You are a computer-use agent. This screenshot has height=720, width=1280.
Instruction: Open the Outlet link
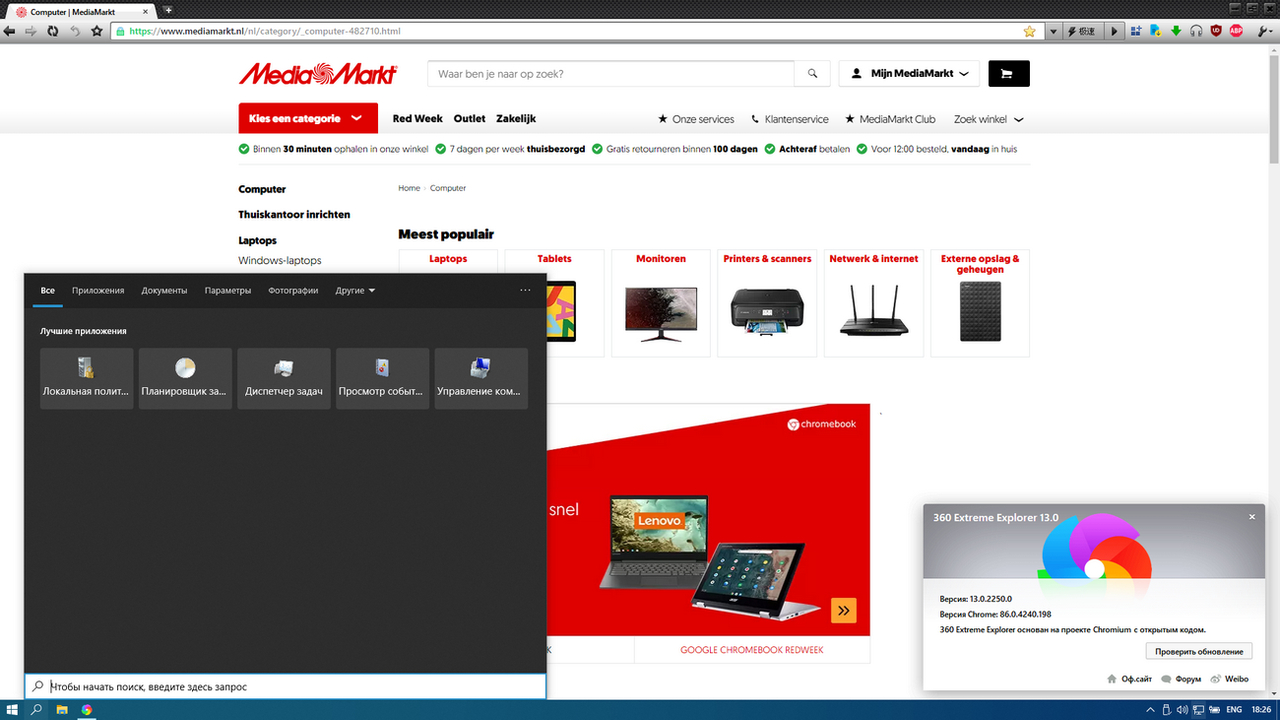(x=469, y=118)
